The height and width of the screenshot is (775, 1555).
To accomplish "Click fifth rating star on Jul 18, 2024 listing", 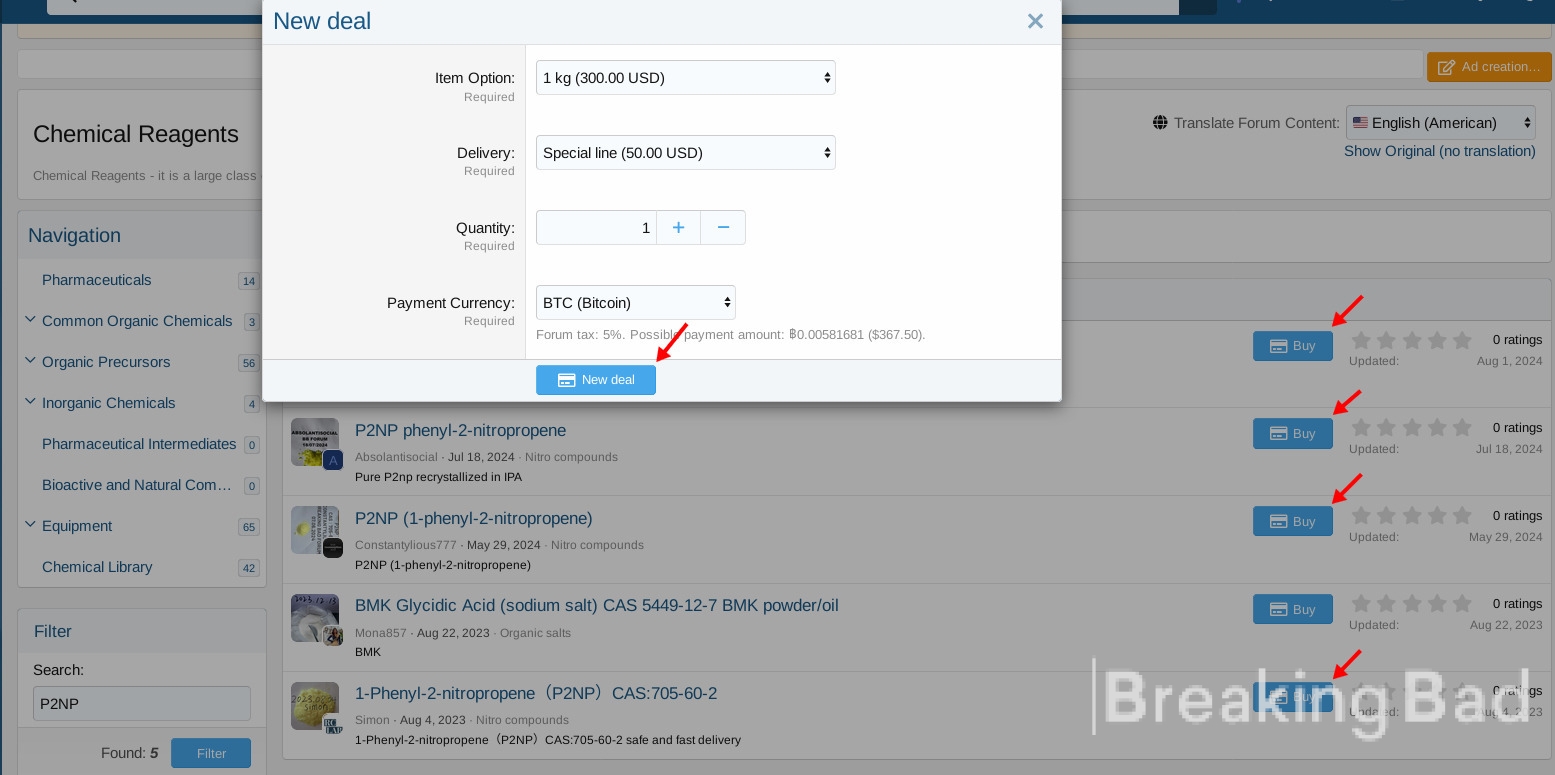I will pos(1462,428).
